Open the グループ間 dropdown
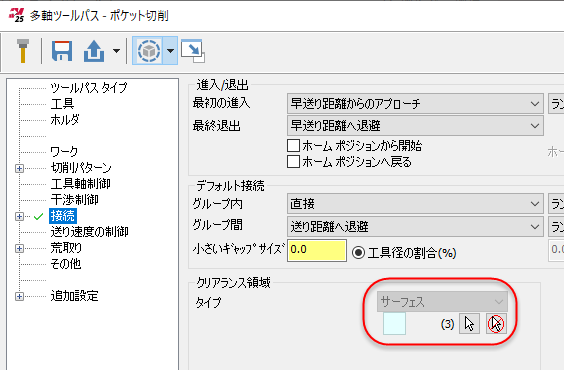564x370 pixels. pyautogui.click(x=415, y=227)
